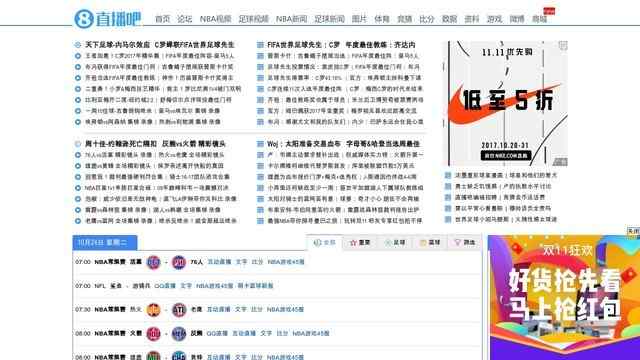
Task: Open the 数据 navigation item
Action: (449, 19)
